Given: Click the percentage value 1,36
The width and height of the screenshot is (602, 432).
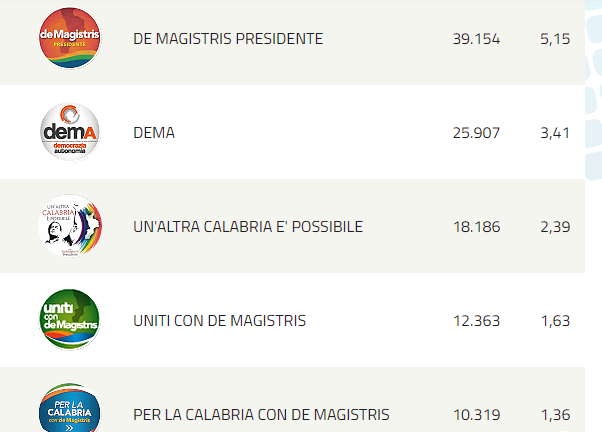Looking at the screenshot, I should (556, 415).
